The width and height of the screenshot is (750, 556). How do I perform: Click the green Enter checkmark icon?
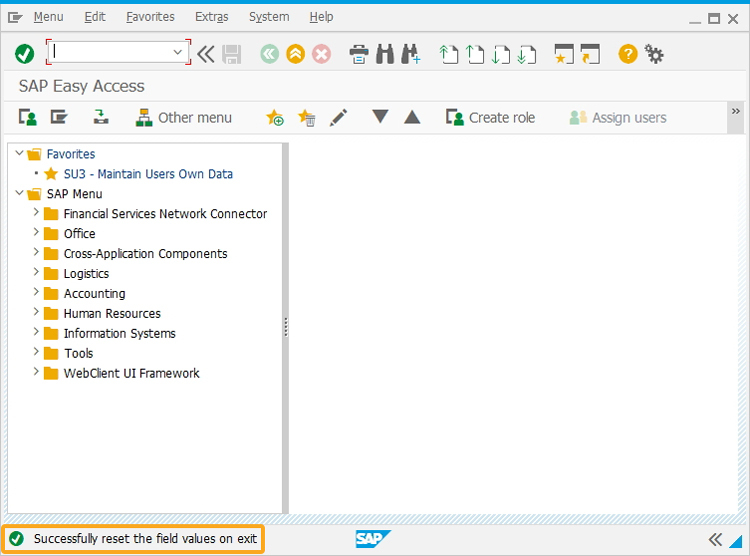tap(24, 54)
